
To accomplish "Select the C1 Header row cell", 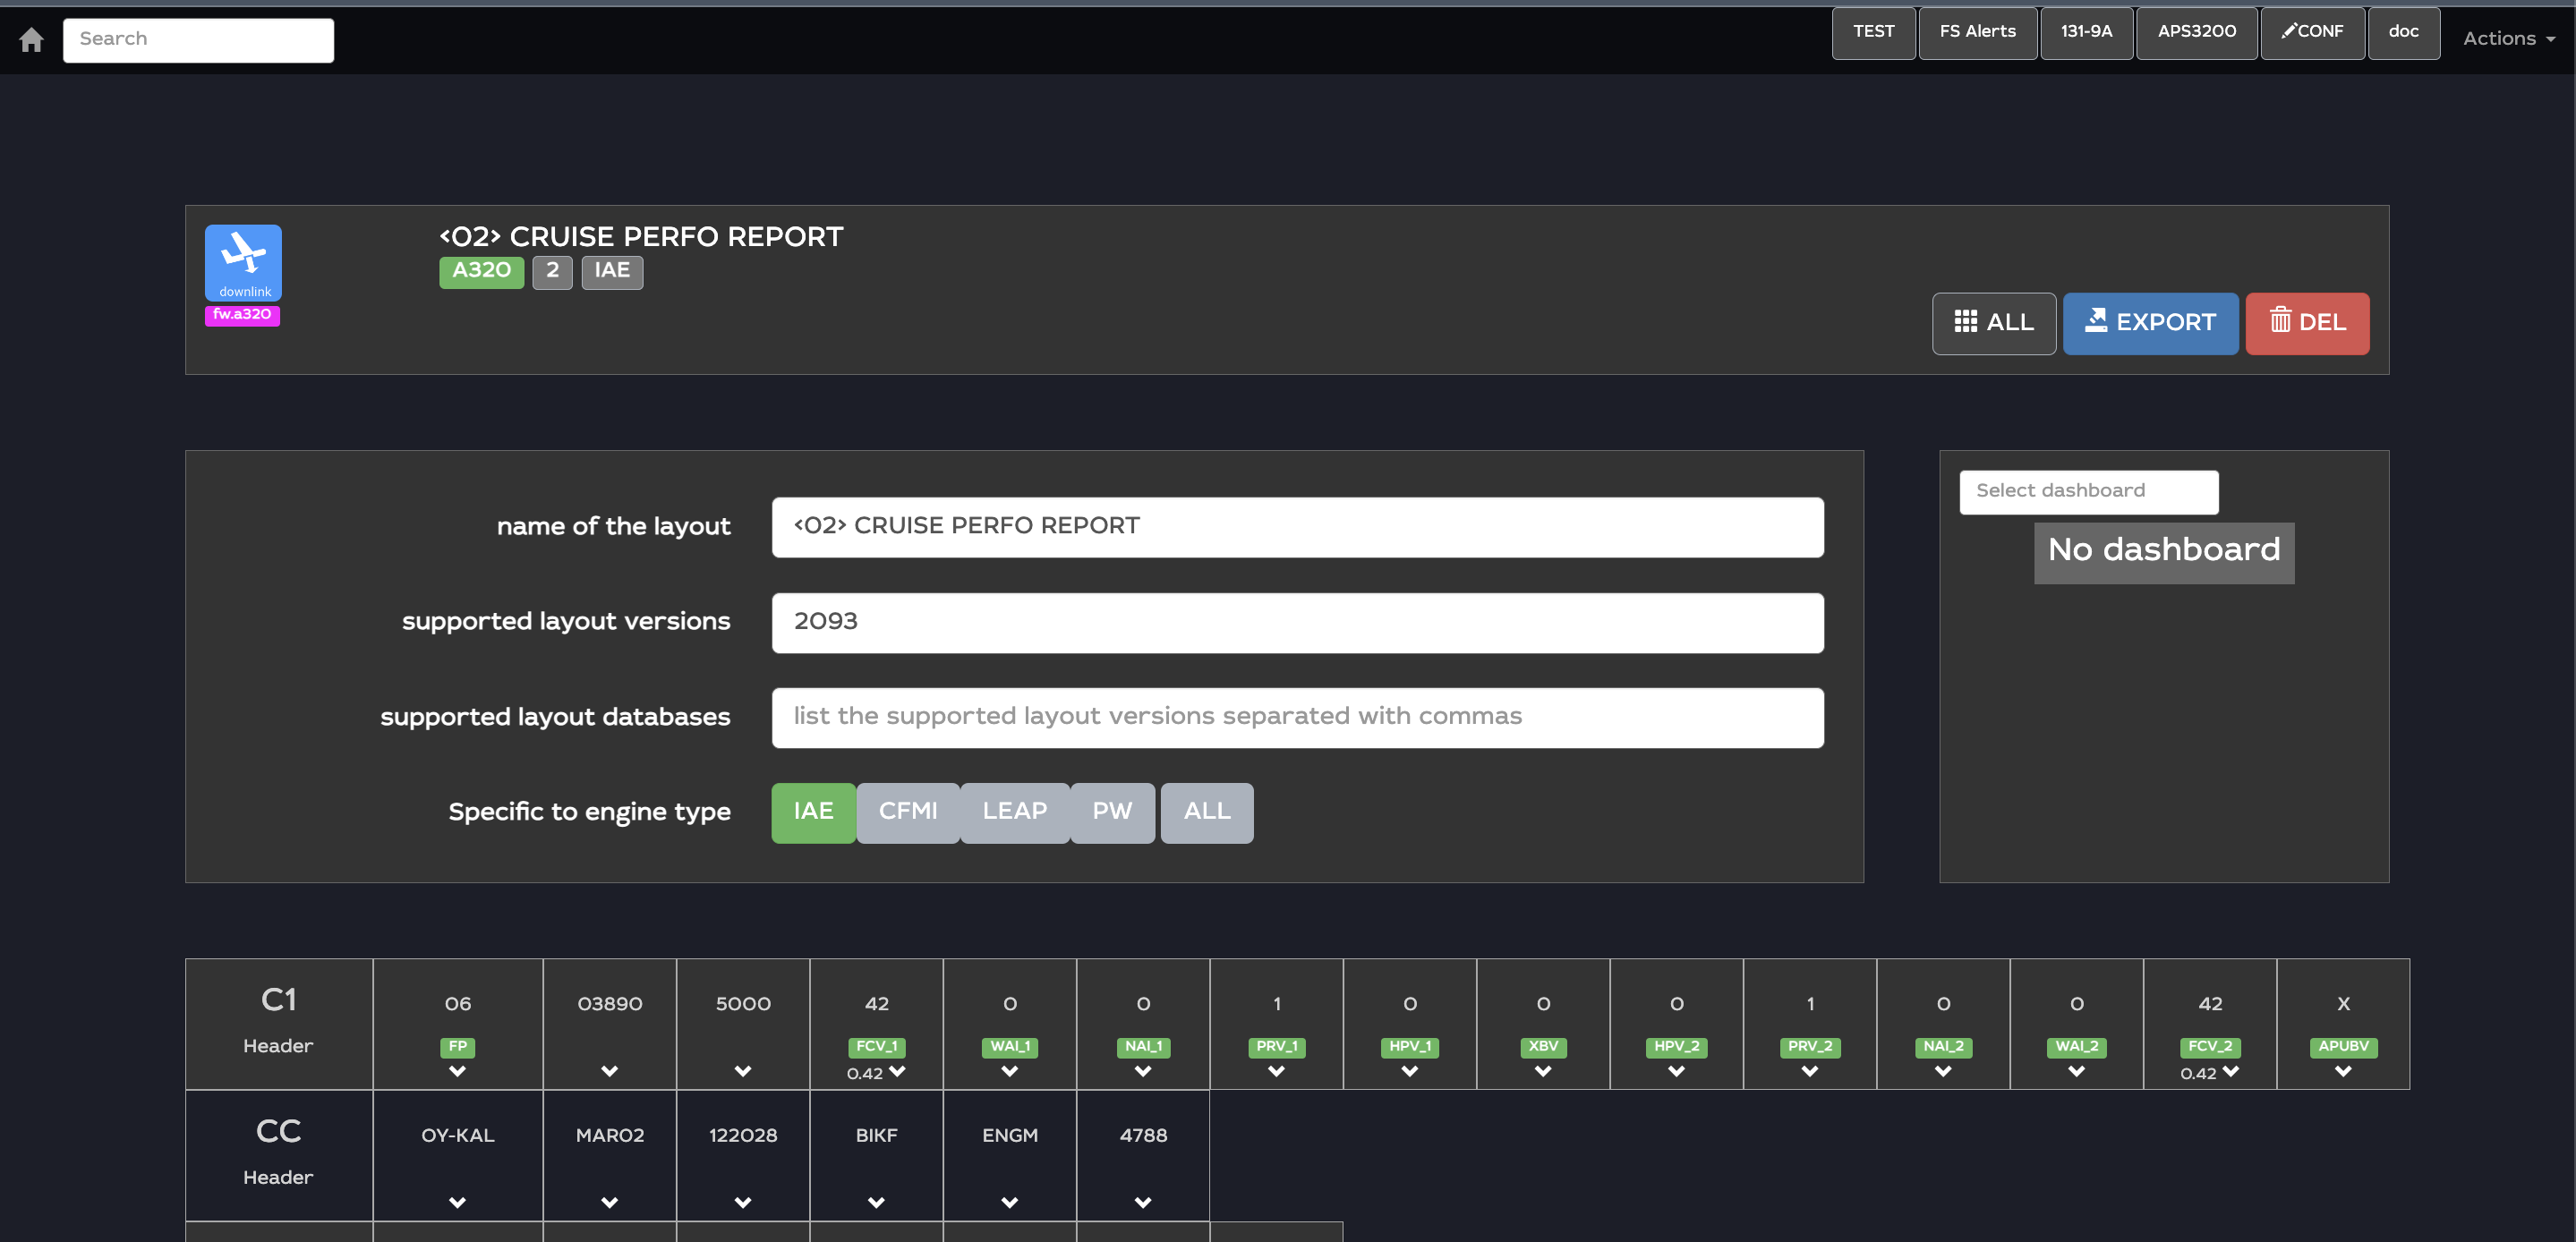I will (278, 1023).
